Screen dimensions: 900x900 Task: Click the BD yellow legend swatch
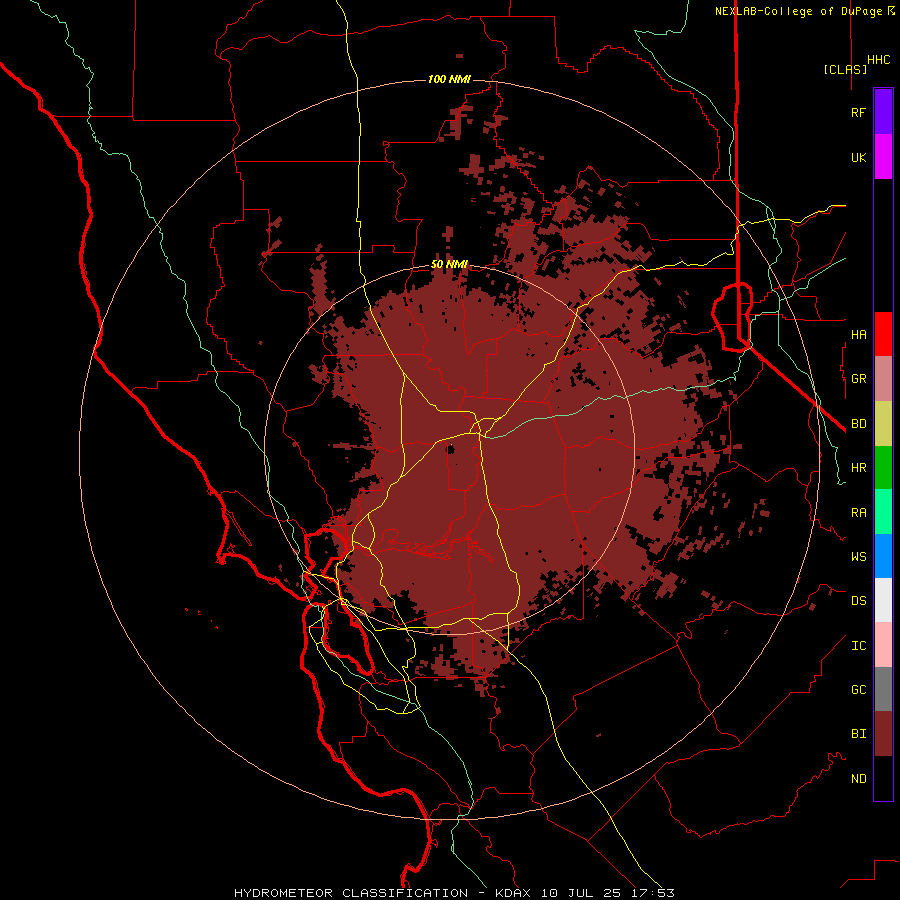(x=883, y=424)
